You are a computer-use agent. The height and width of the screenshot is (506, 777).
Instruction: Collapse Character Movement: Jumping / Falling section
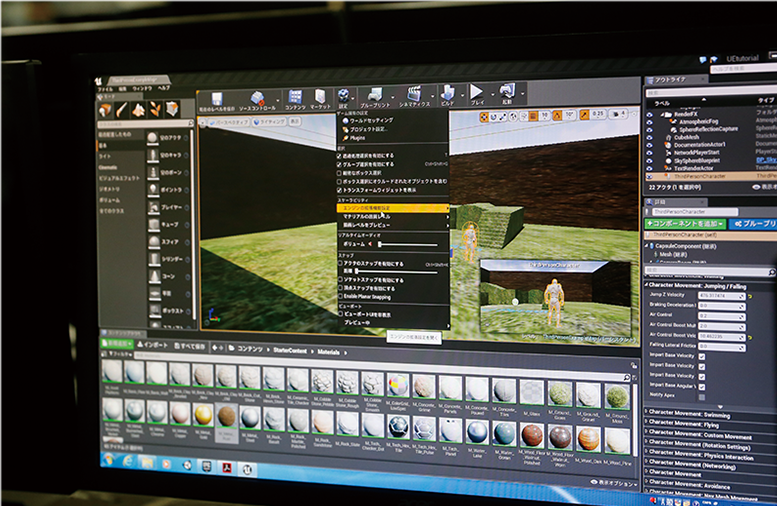pyautogui.click(x=646, y=285)
